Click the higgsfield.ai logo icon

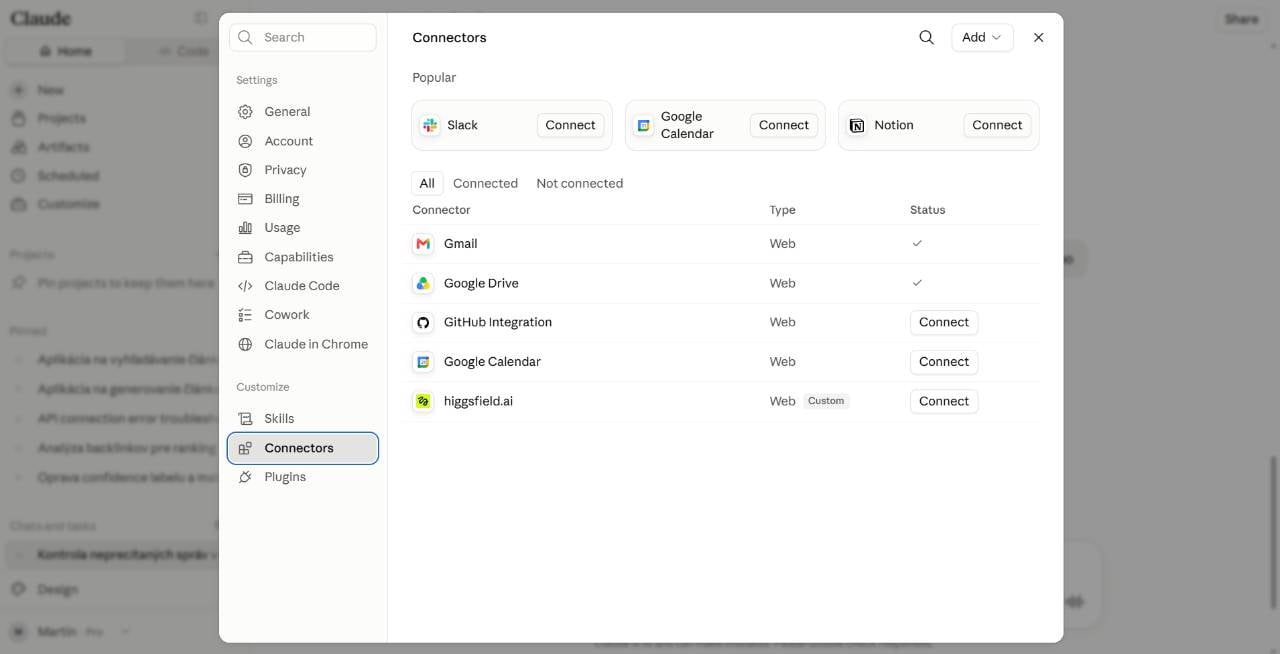point(423,401)
